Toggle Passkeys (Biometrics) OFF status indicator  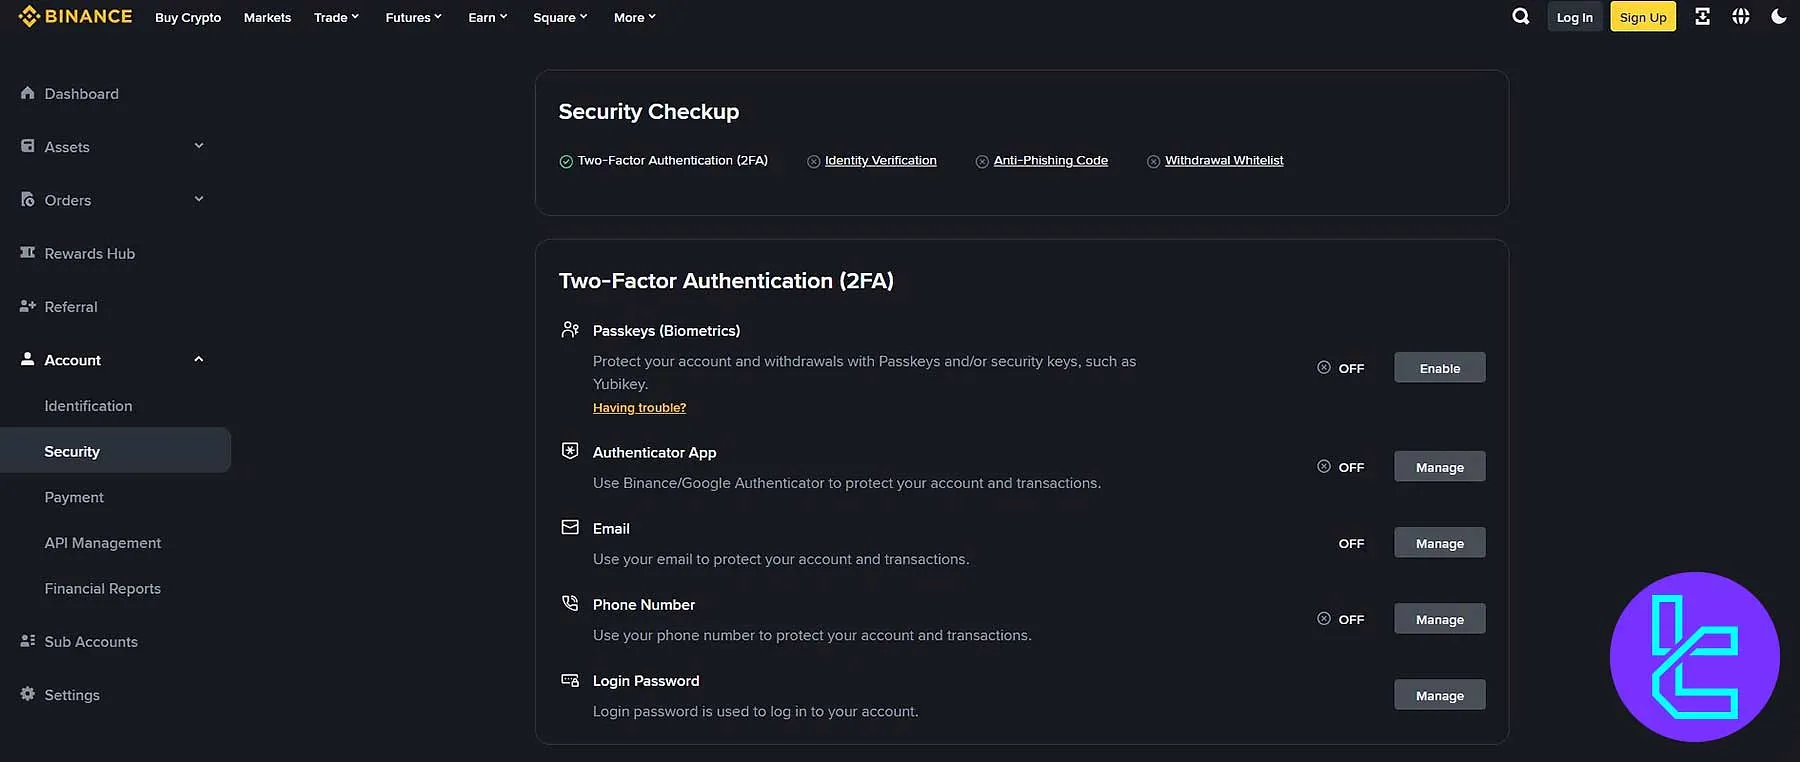(x=1340, y=367)
